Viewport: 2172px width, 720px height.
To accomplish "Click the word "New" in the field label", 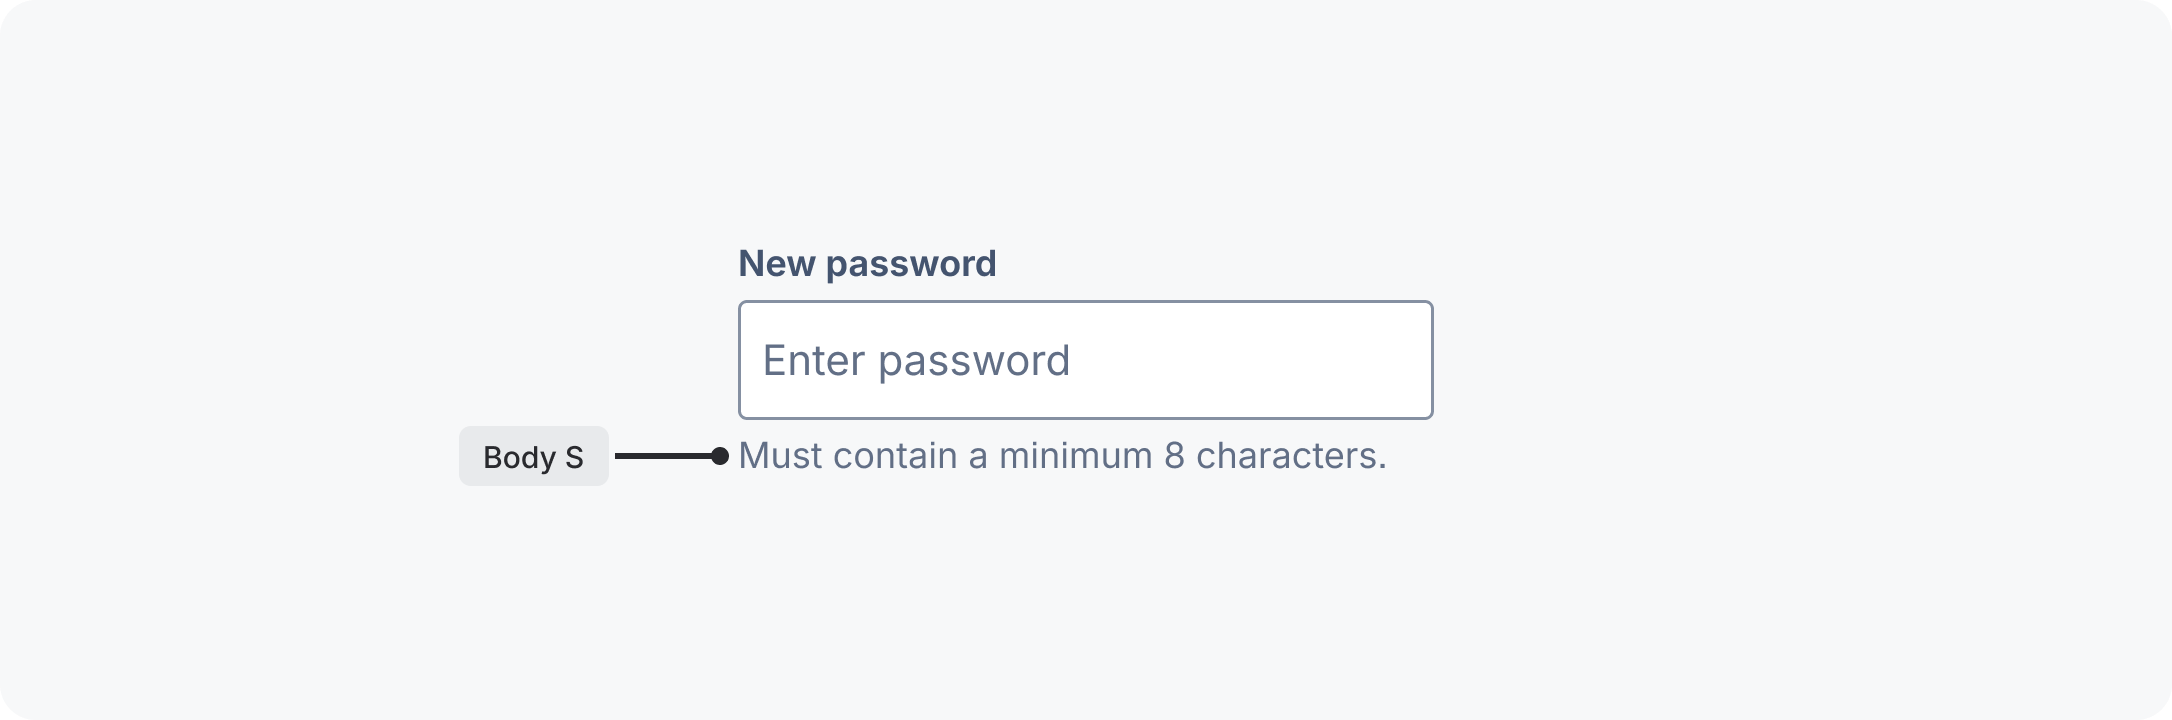I will (x=777, y=264).
